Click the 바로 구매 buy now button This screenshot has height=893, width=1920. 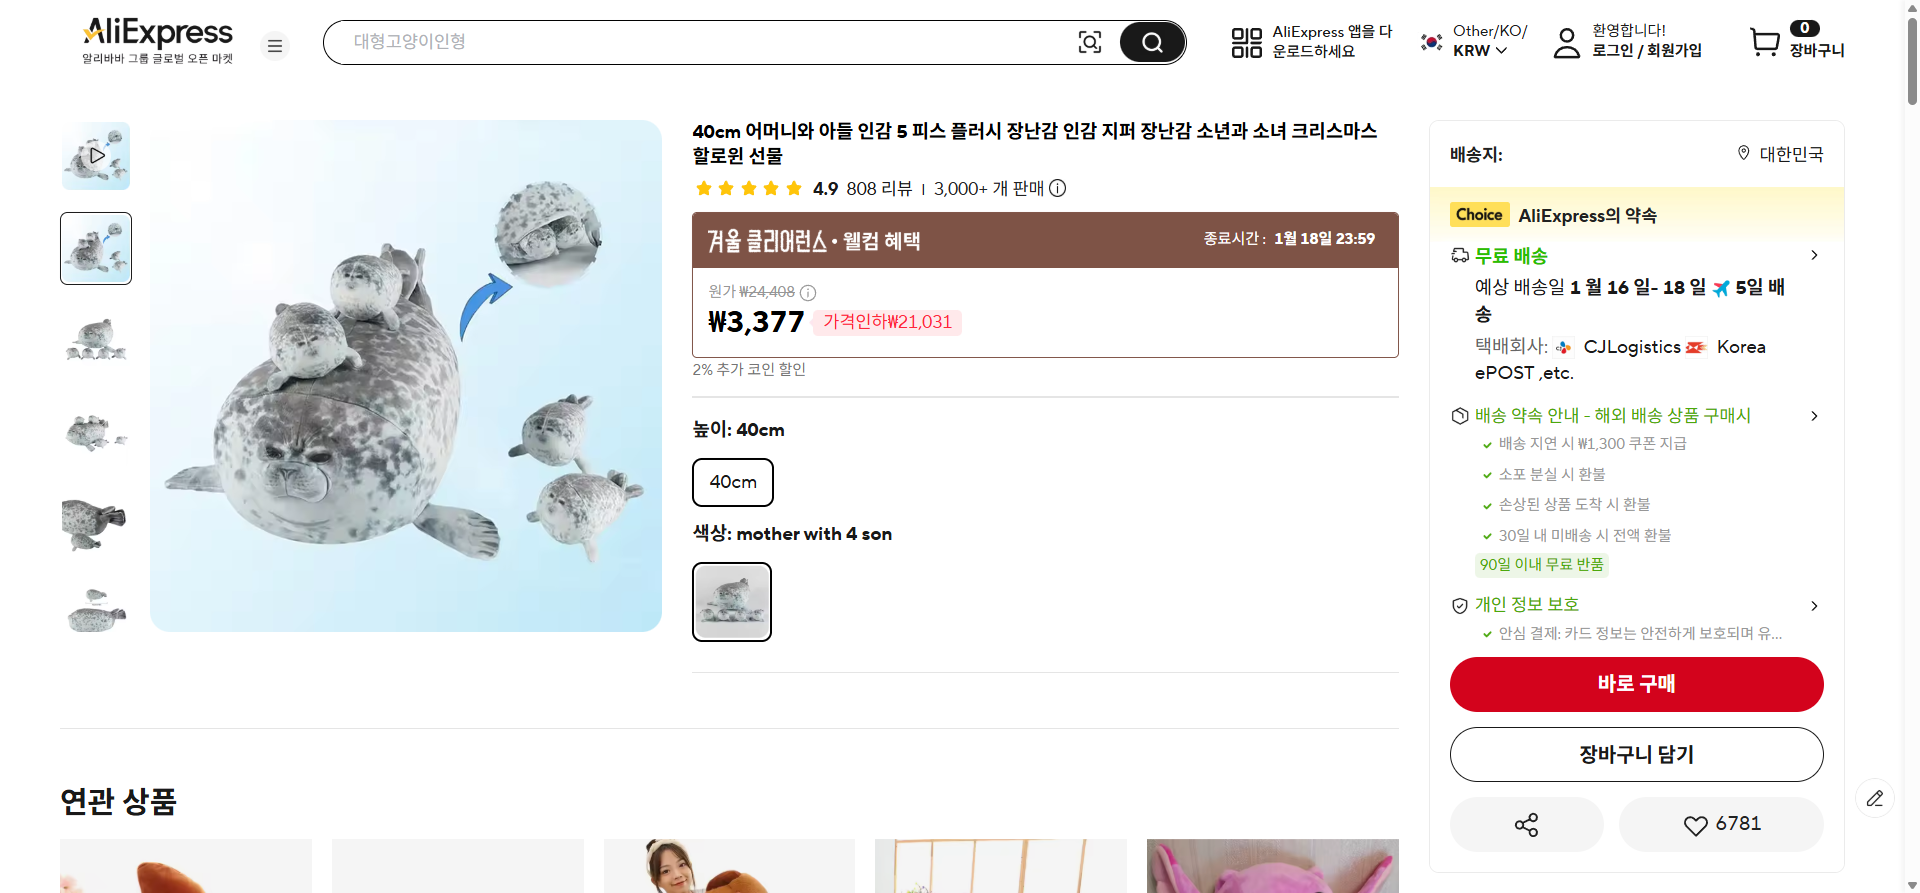(1636, 684)
